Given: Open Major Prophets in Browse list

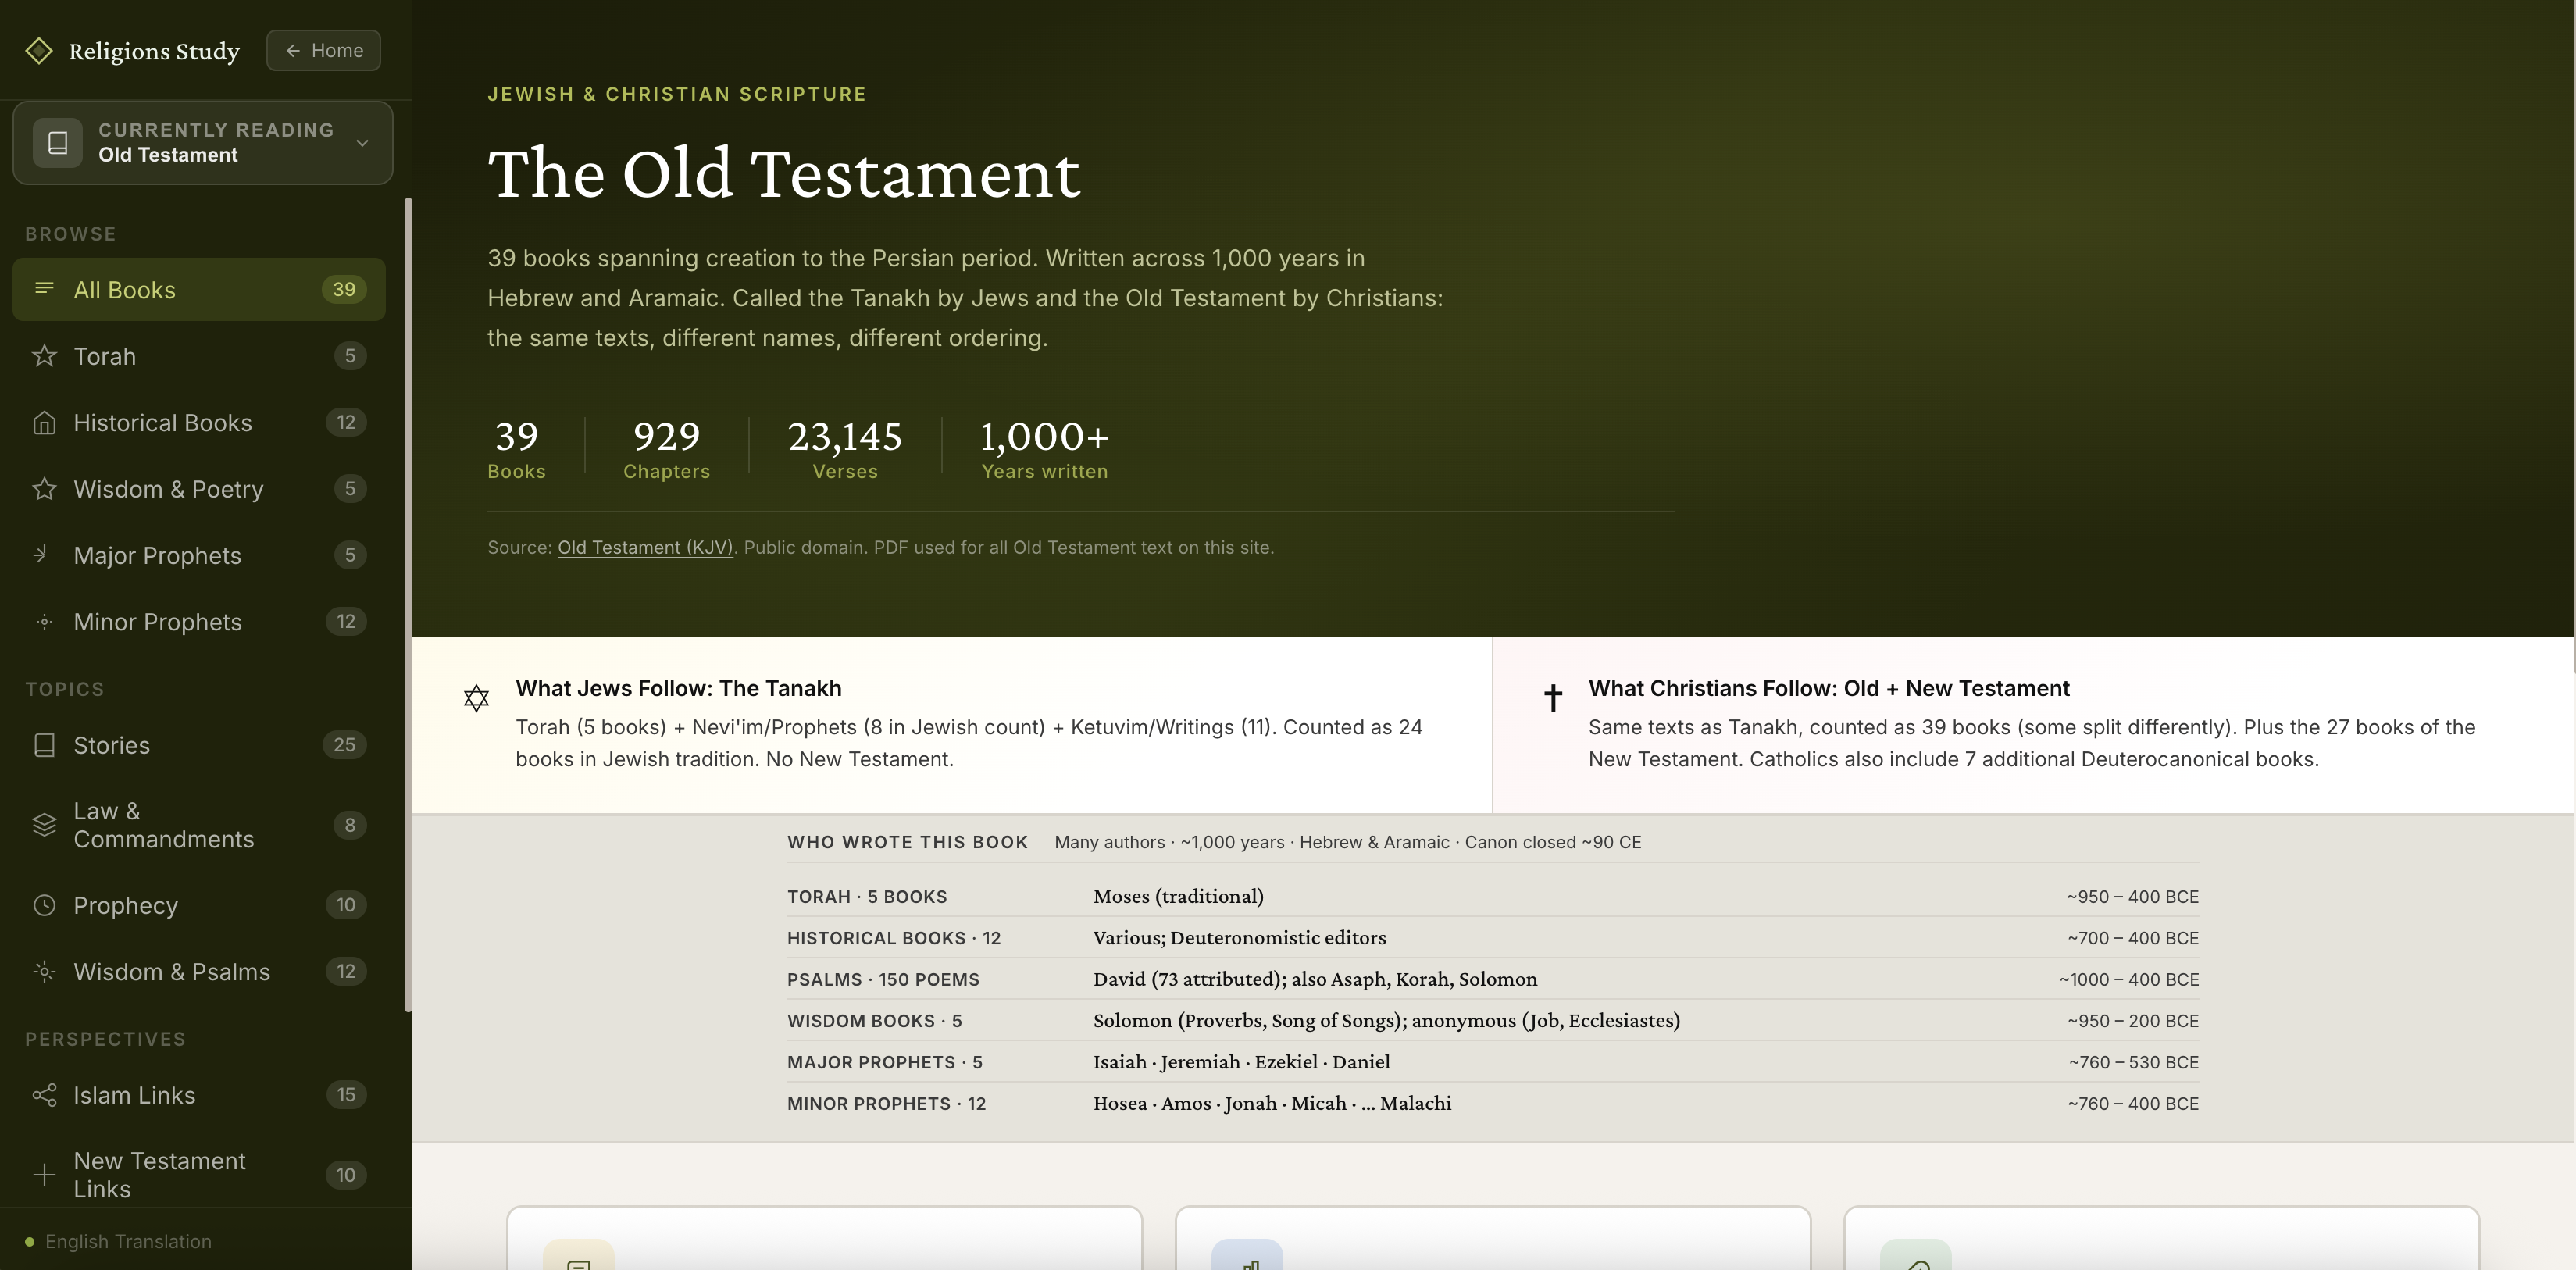Looking at the screenshot, I should (x=158, y=556).
